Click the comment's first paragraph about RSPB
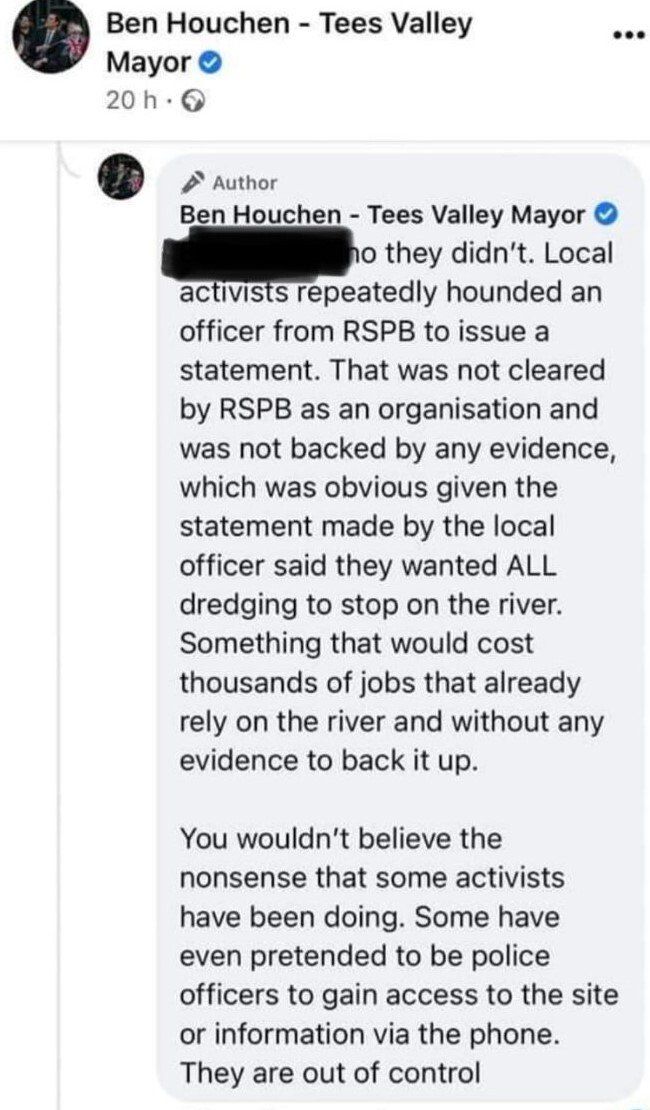650x1110 pixels. (395, 450)
